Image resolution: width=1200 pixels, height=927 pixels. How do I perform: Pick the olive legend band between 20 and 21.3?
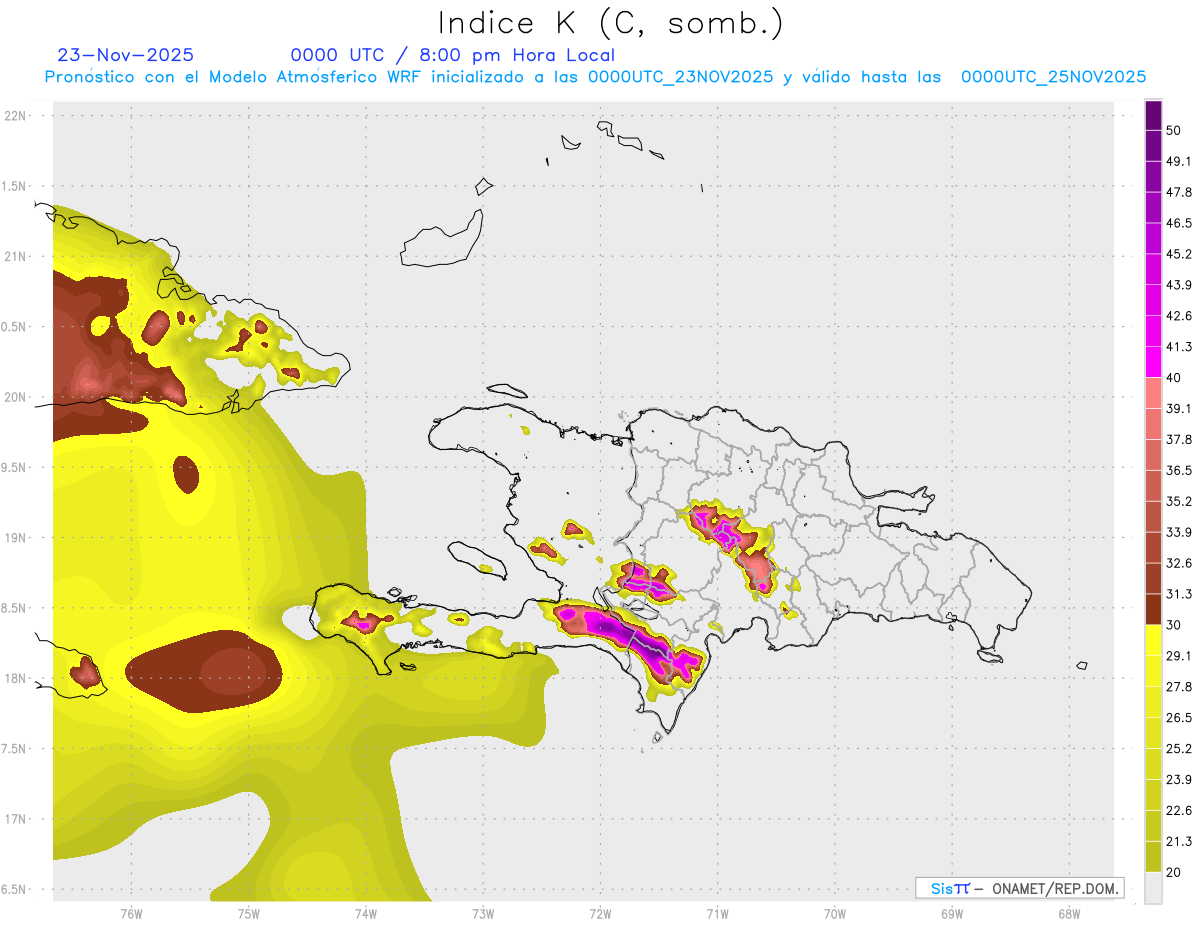tap(1153, 856)
